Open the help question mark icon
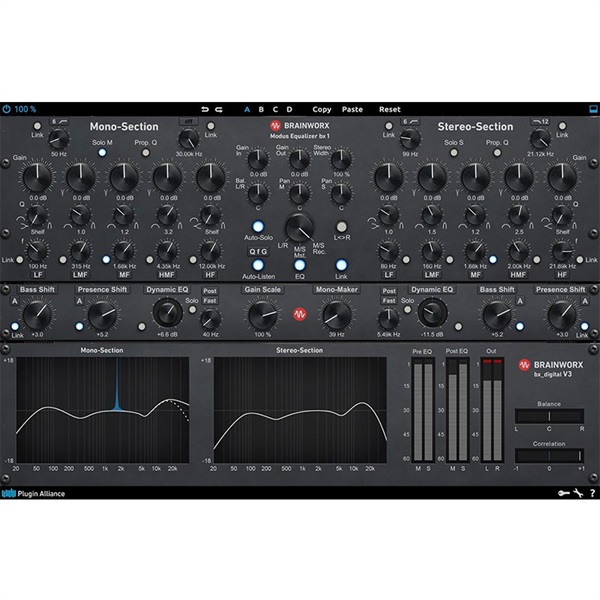 tap(591, 493)
